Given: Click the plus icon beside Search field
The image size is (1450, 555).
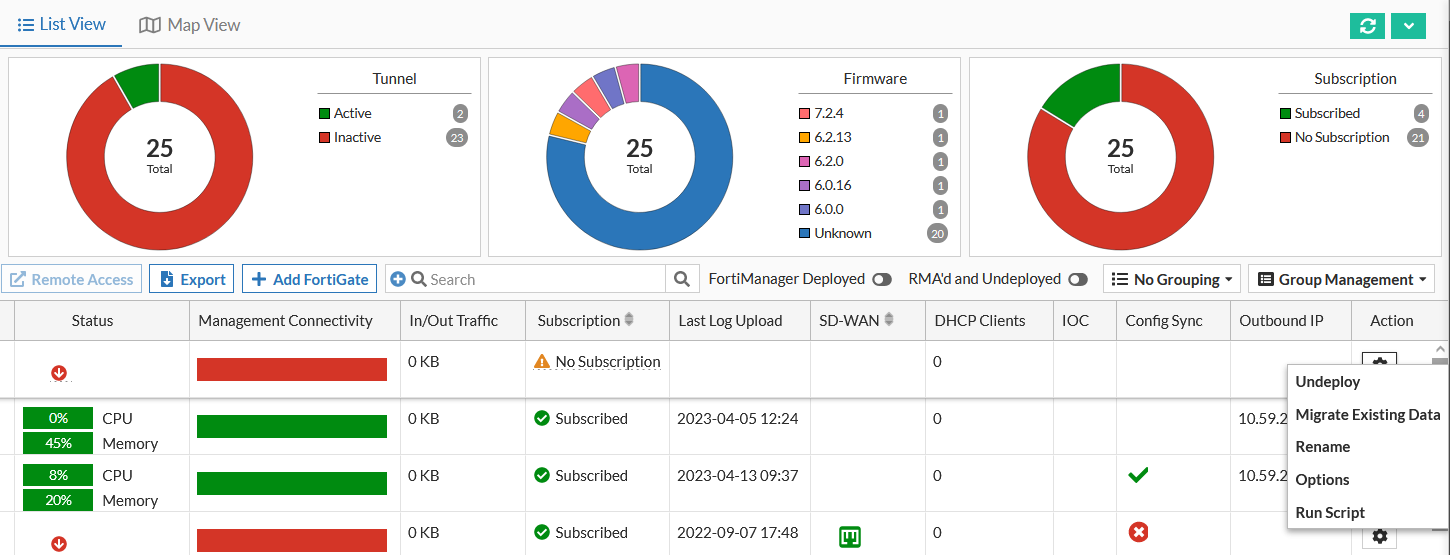Looking at the screenshot, I should click(397, 280).
